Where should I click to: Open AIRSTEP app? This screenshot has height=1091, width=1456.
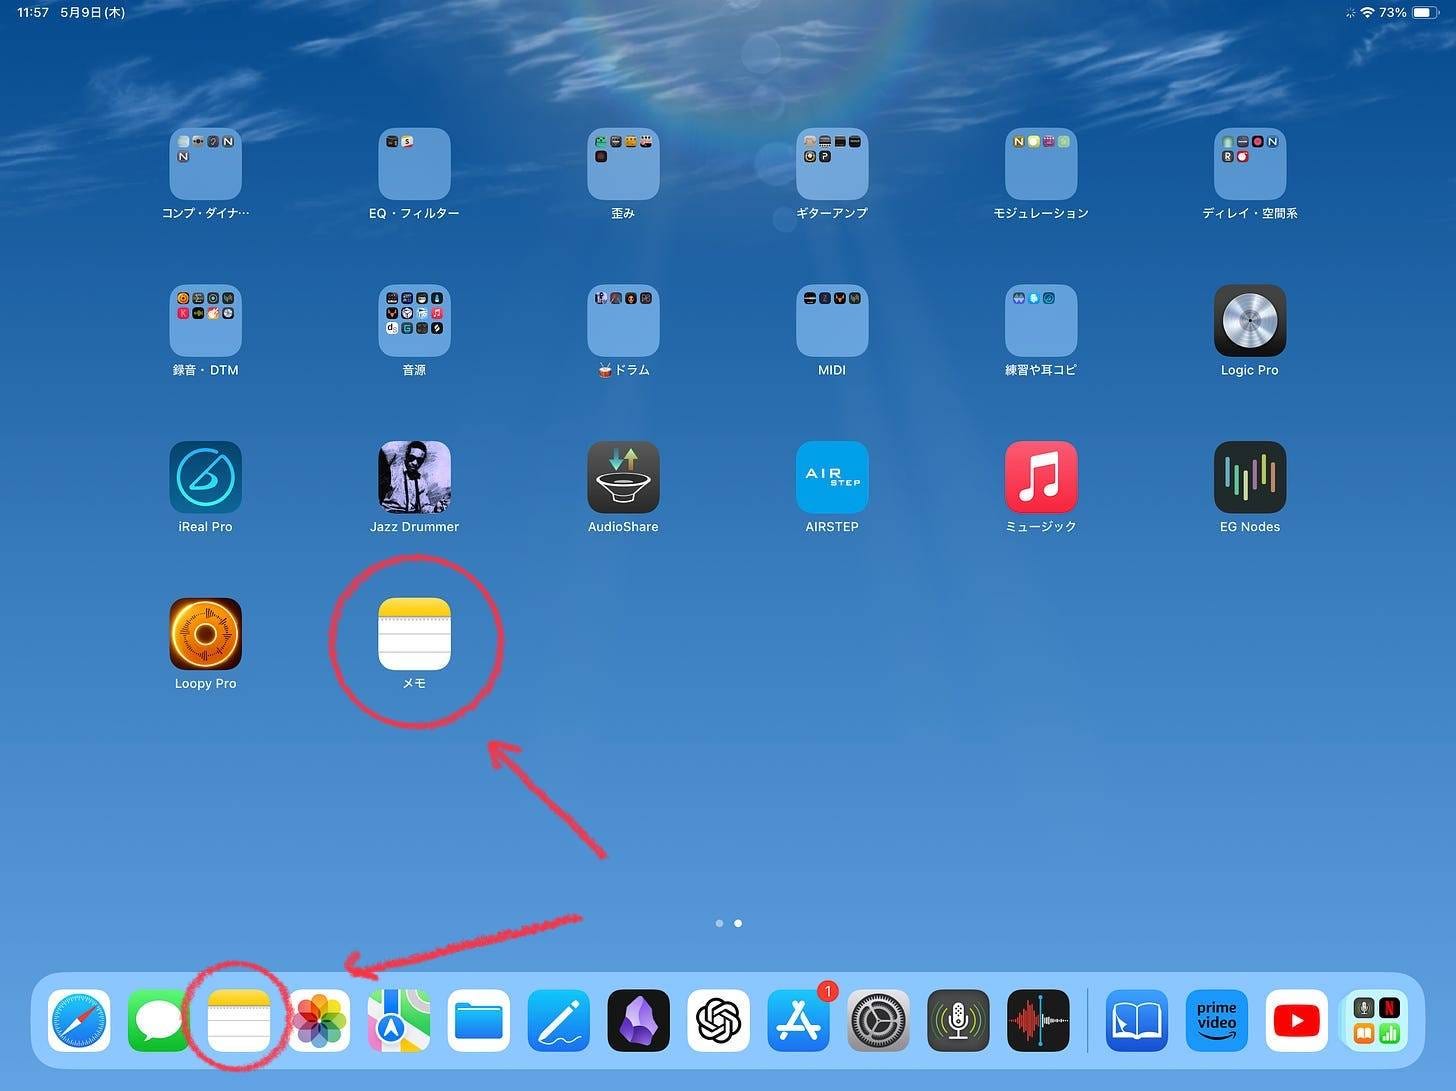[832, 477]
